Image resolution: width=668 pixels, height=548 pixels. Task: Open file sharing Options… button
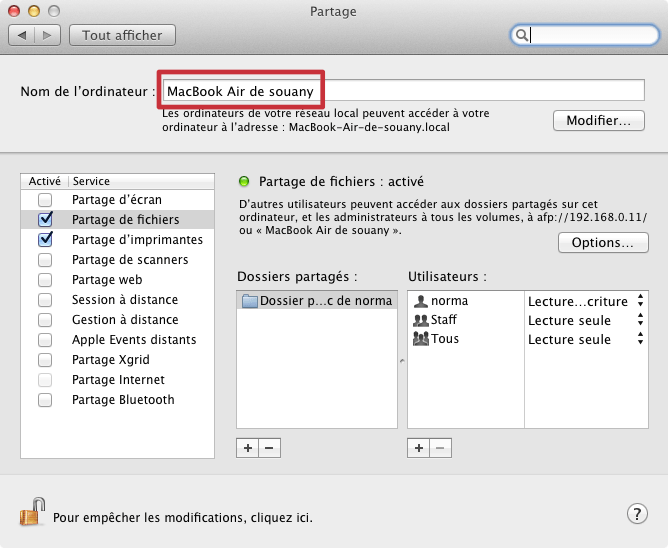(603, 242)
